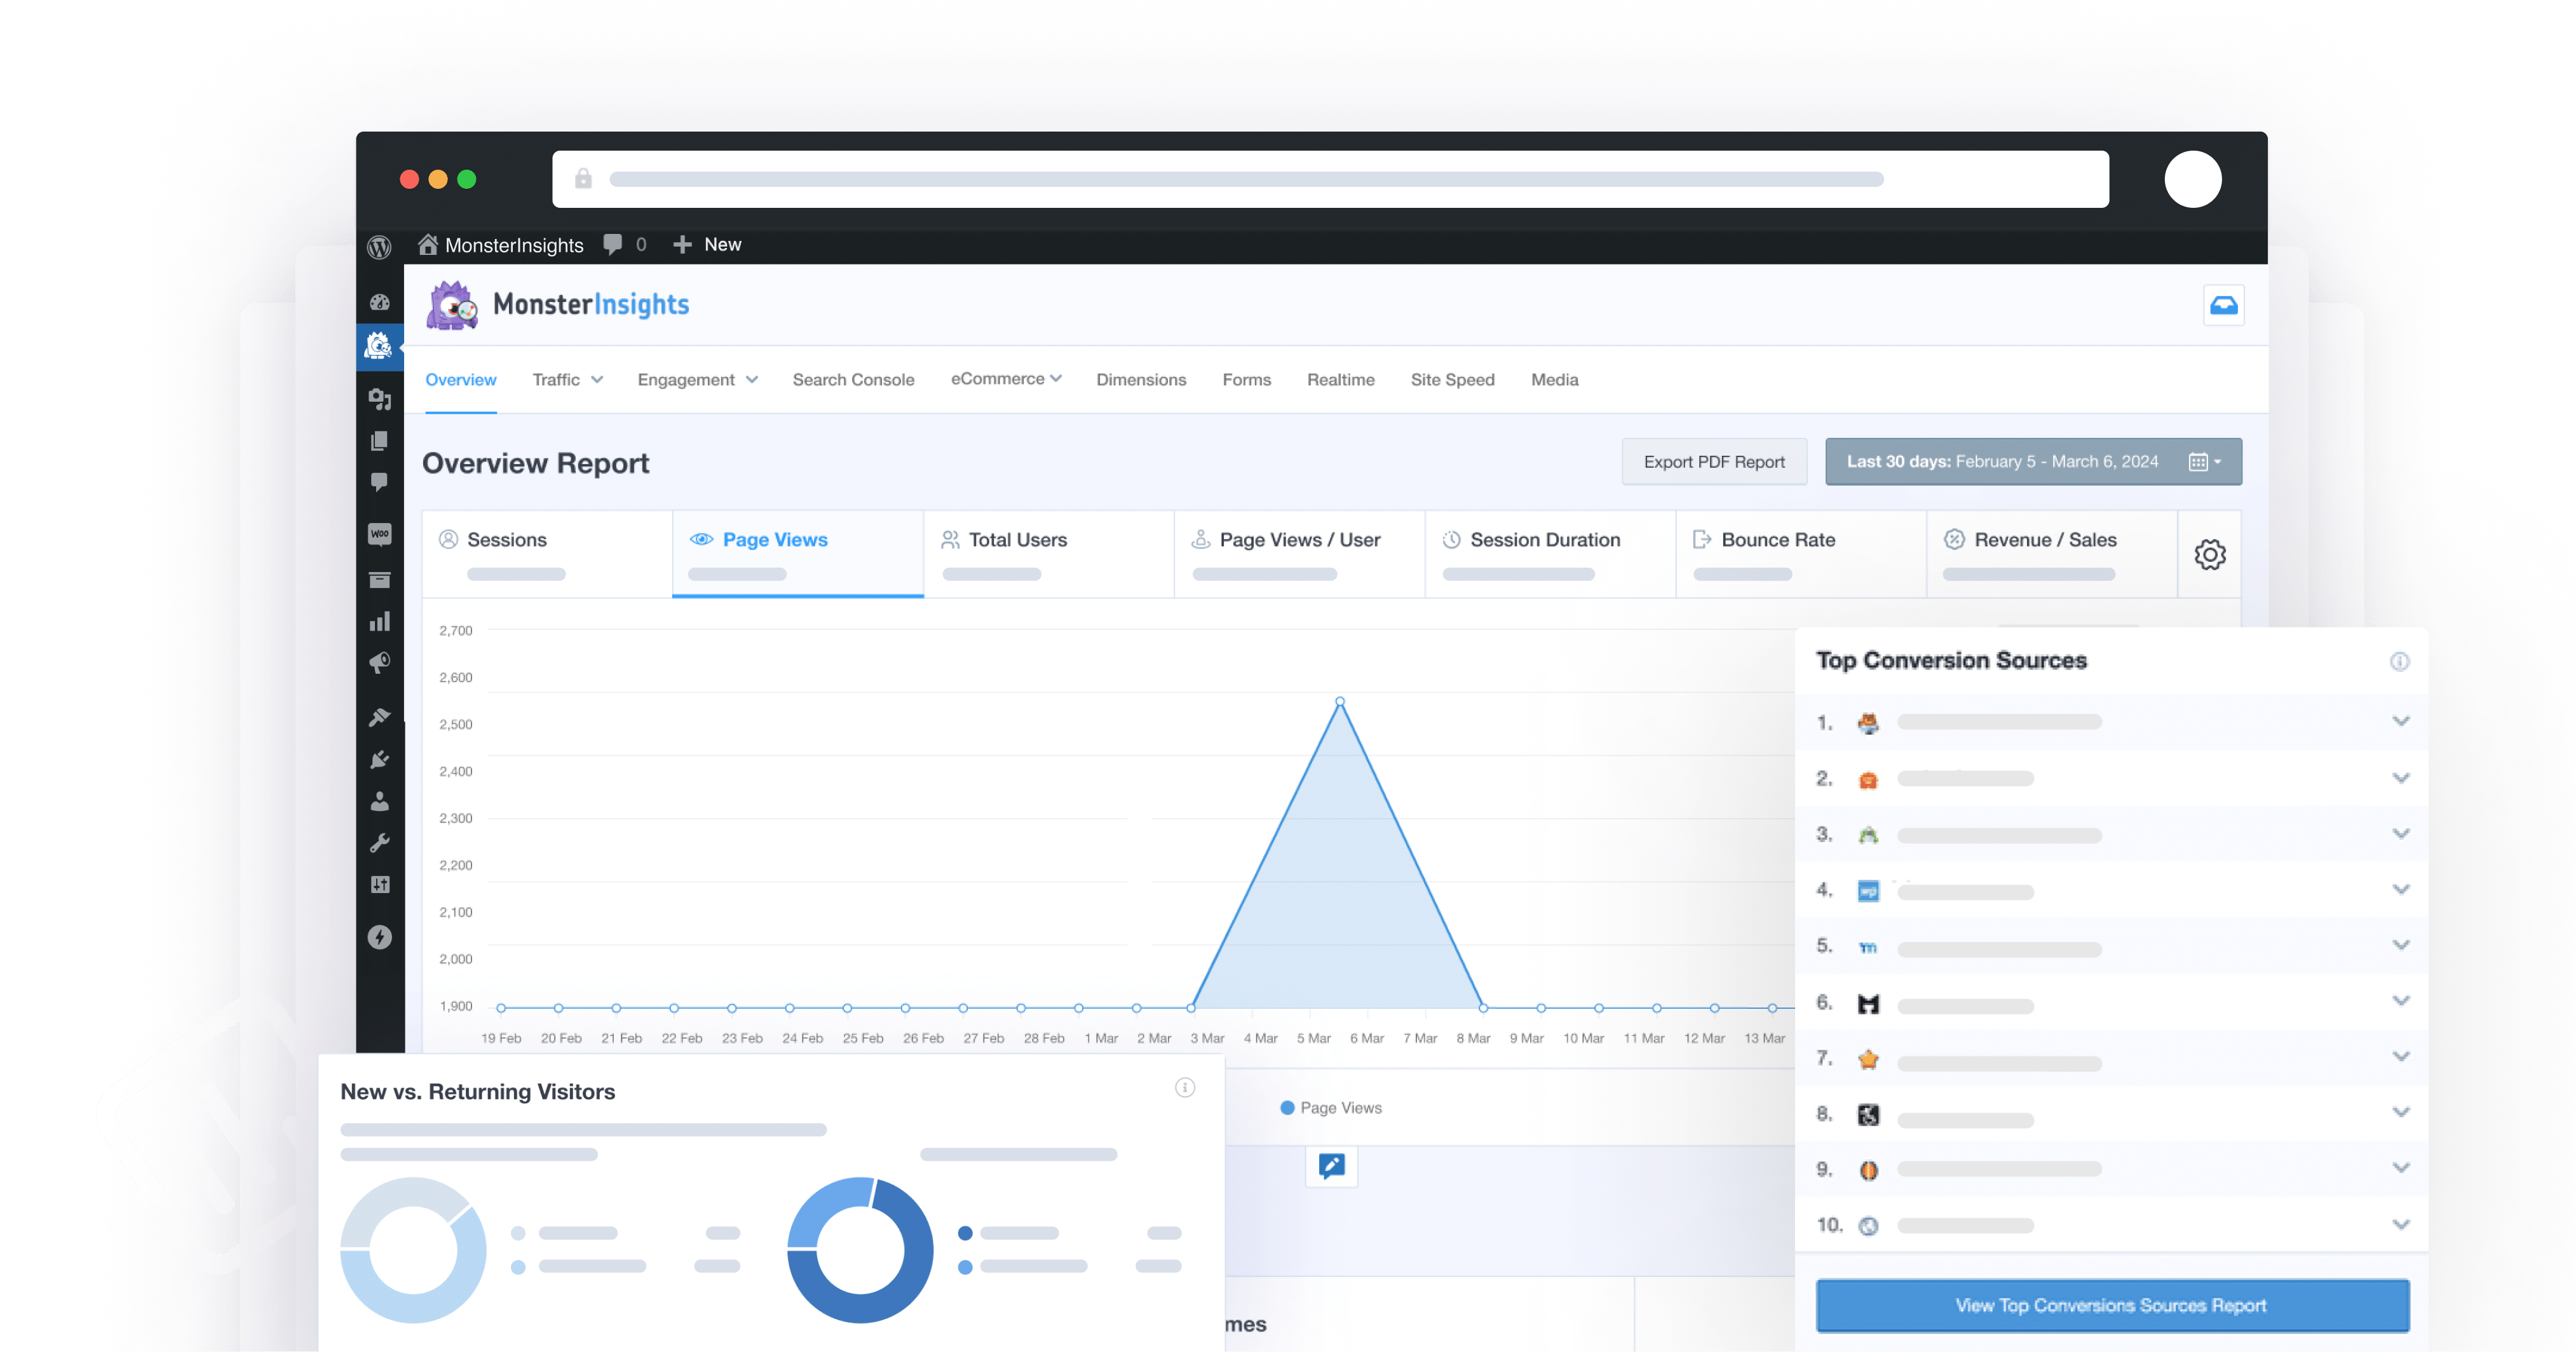
Task: Expand conversion source number 1 row
Action: coord(2400,722)
